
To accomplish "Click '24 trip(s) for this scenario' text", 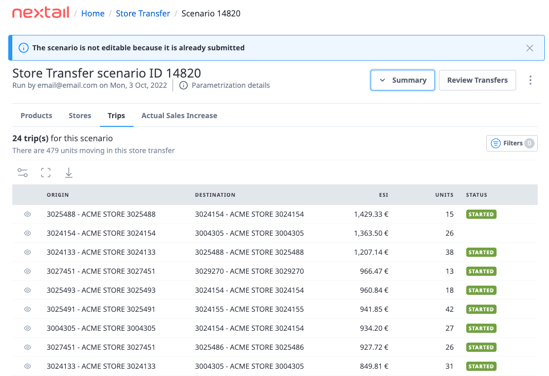I will (63, 138).
